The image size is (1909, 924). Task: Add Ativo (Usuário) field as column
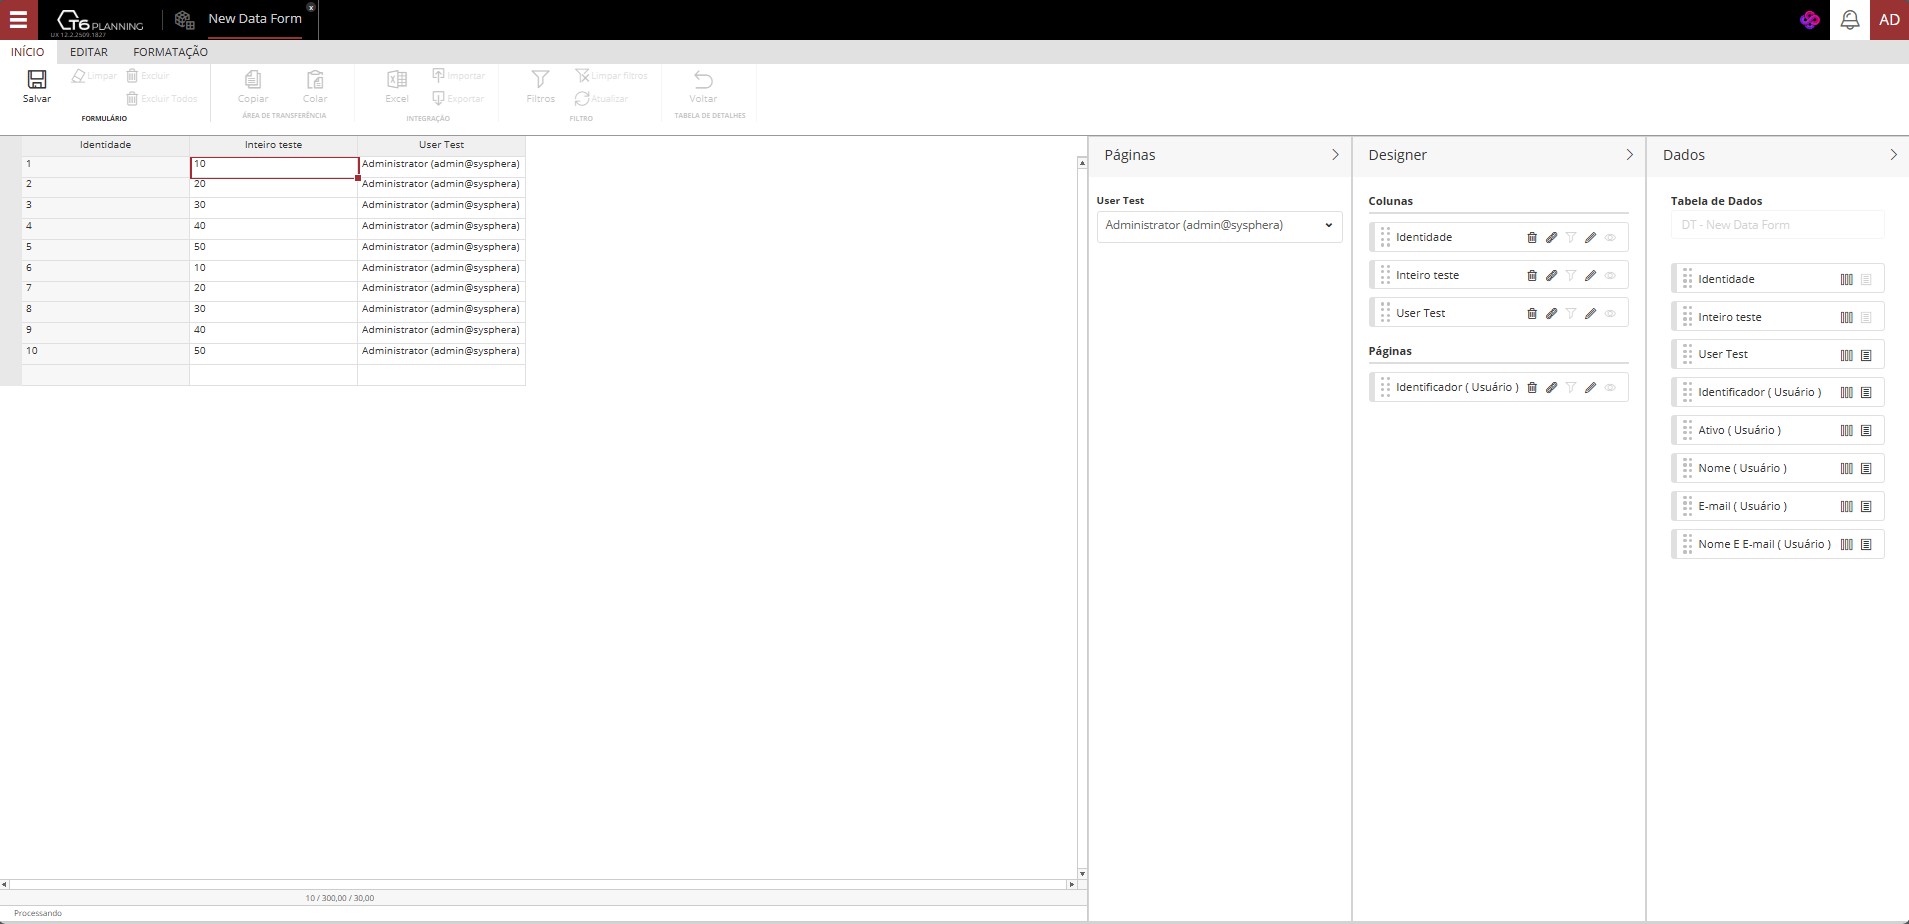pos(1846,431)
